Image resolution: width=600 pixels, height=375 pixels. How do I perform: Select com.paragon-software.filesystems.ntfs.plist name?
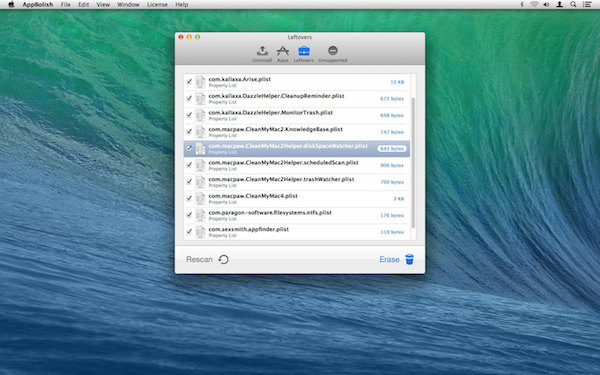[x=270, y=212]
